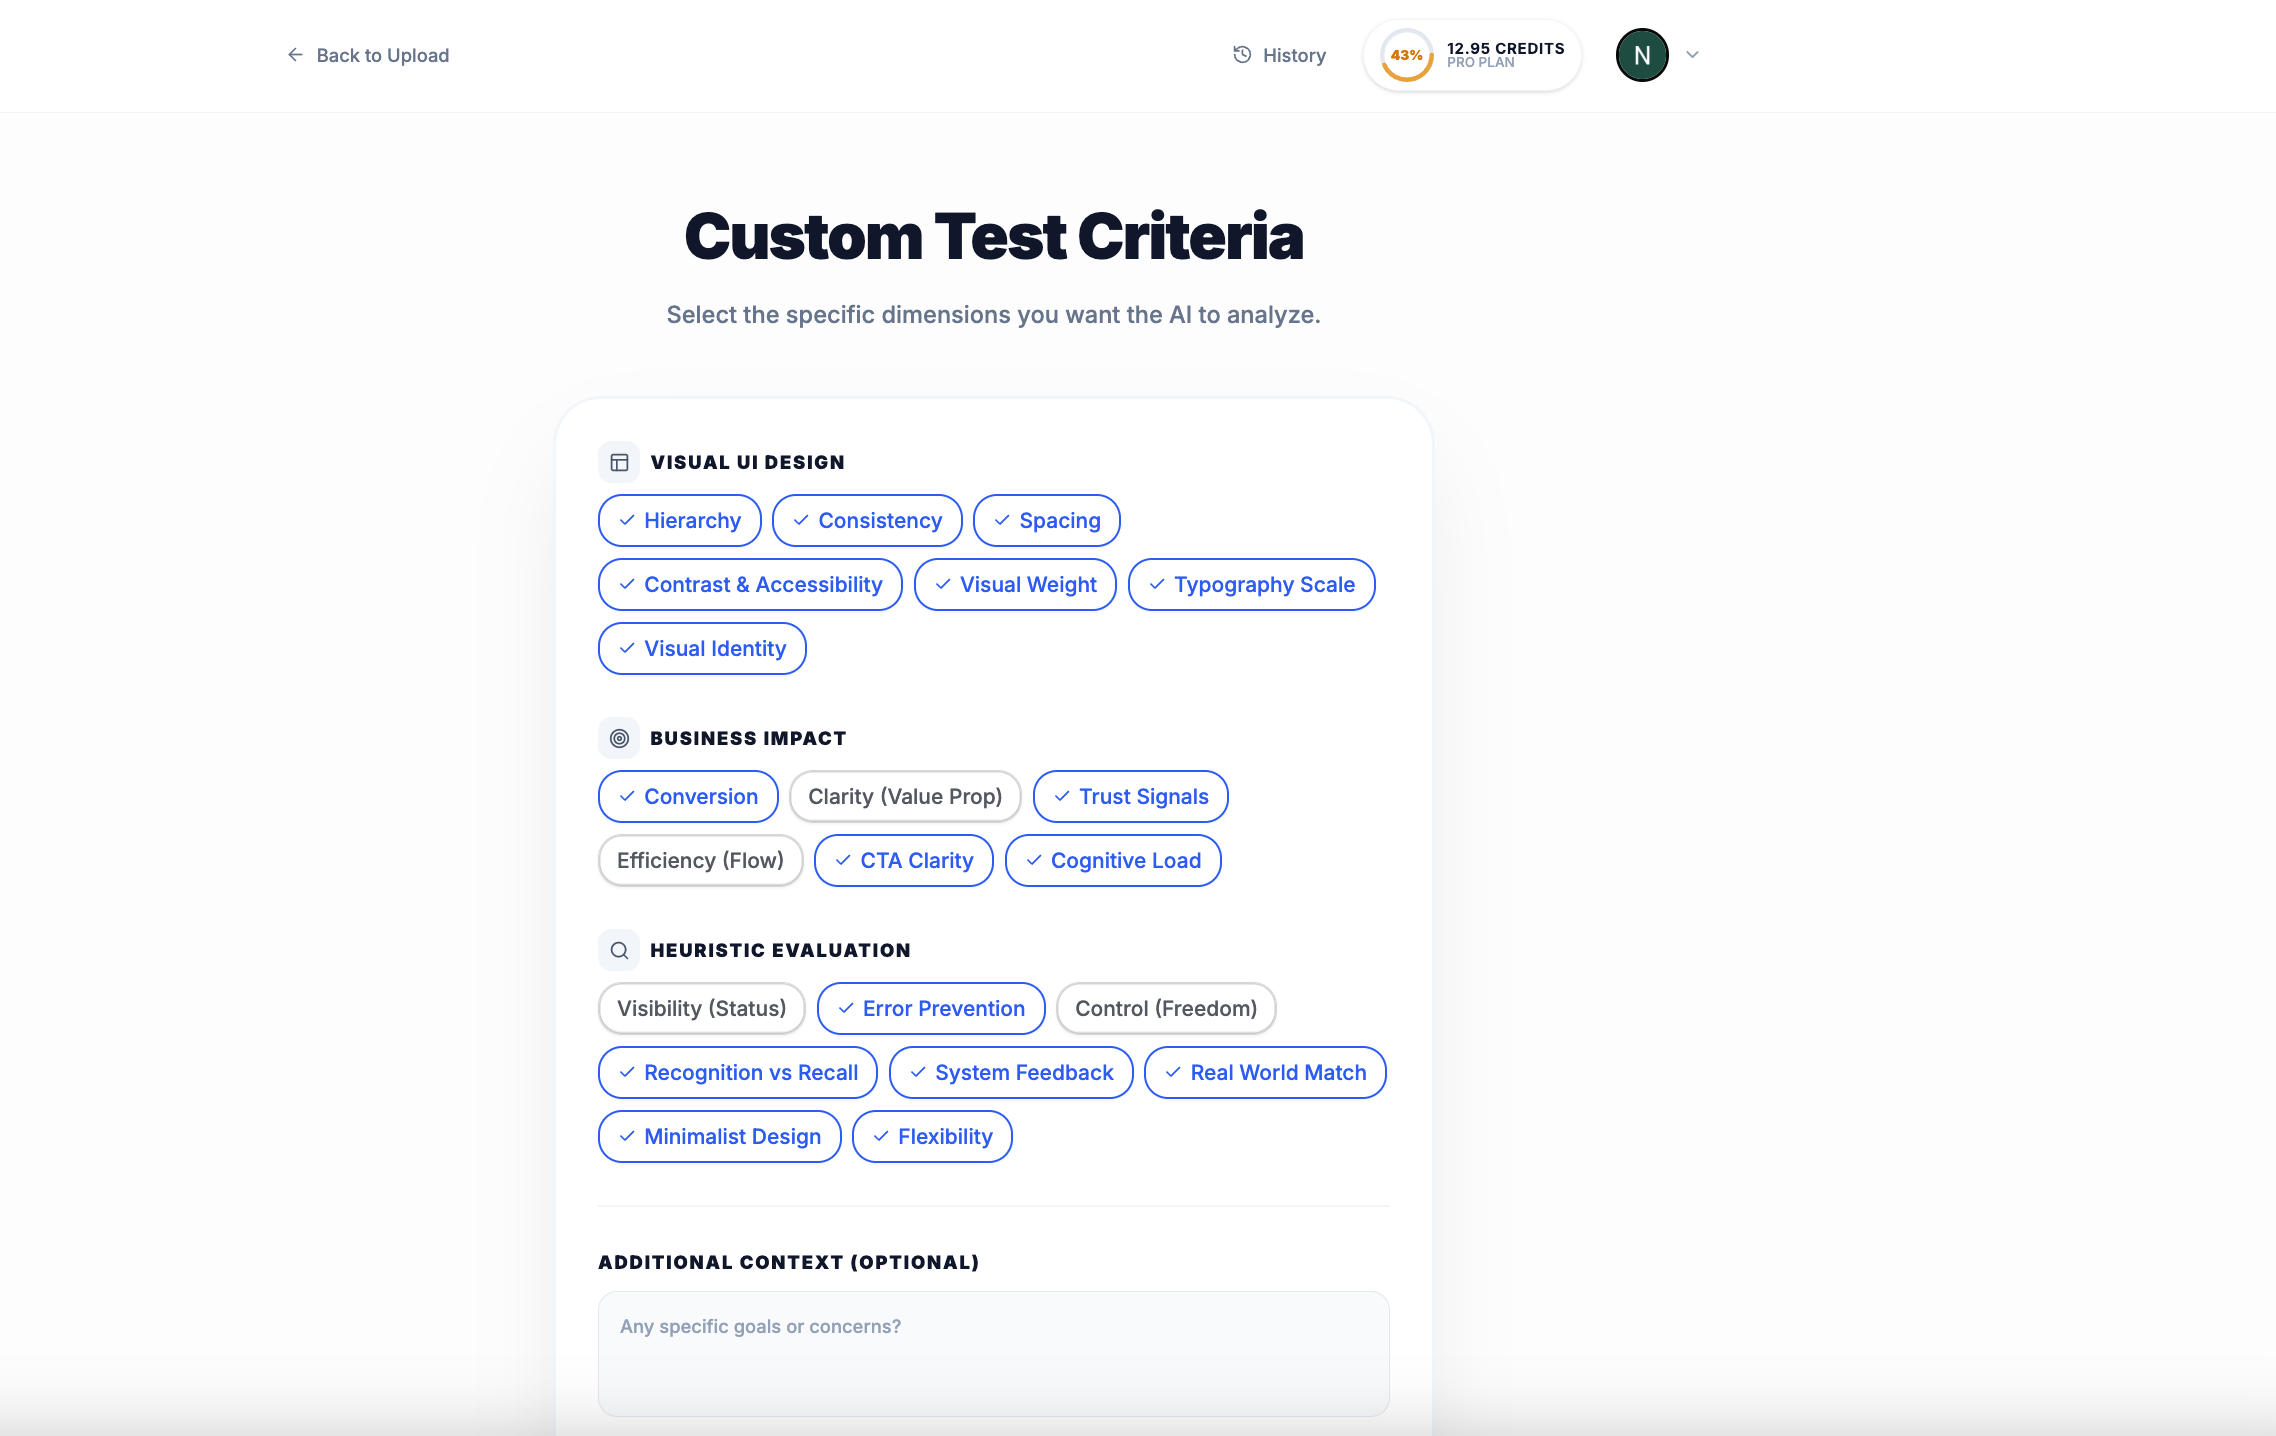Enable the Control (Freedom) criterion
The image size is (2276, 1436).
click(1165, 1008)
